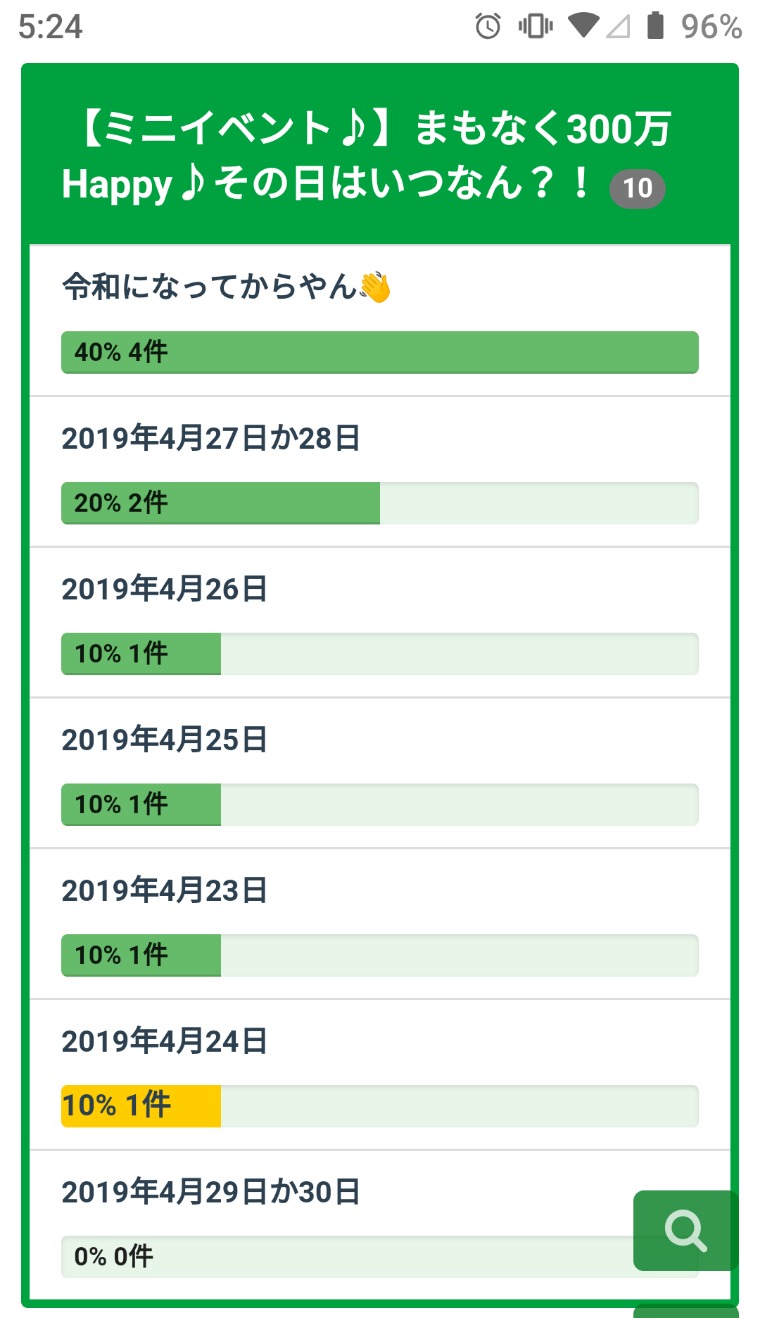Image resolution: width=760 pixels, height=1318 pixels.
Task: Tap the vibrate mode status icon
Action: click(536, 27)
